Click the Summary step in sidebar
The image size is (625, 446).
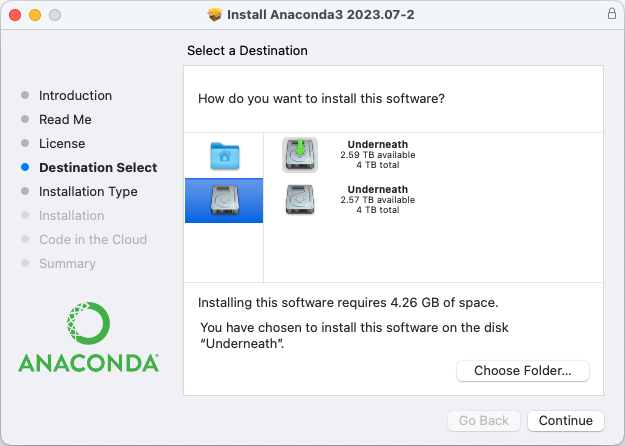(67, 264)
